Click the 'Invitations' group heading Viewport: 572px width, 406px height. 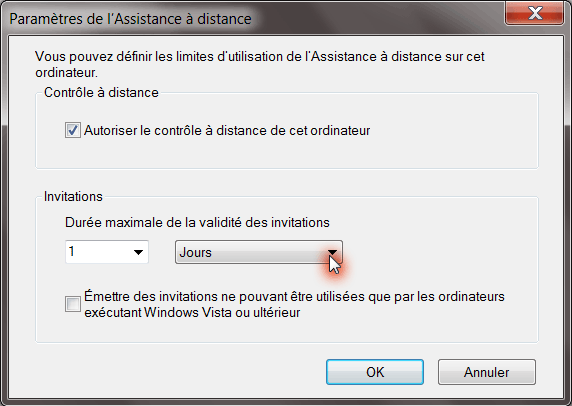[73, 197]
